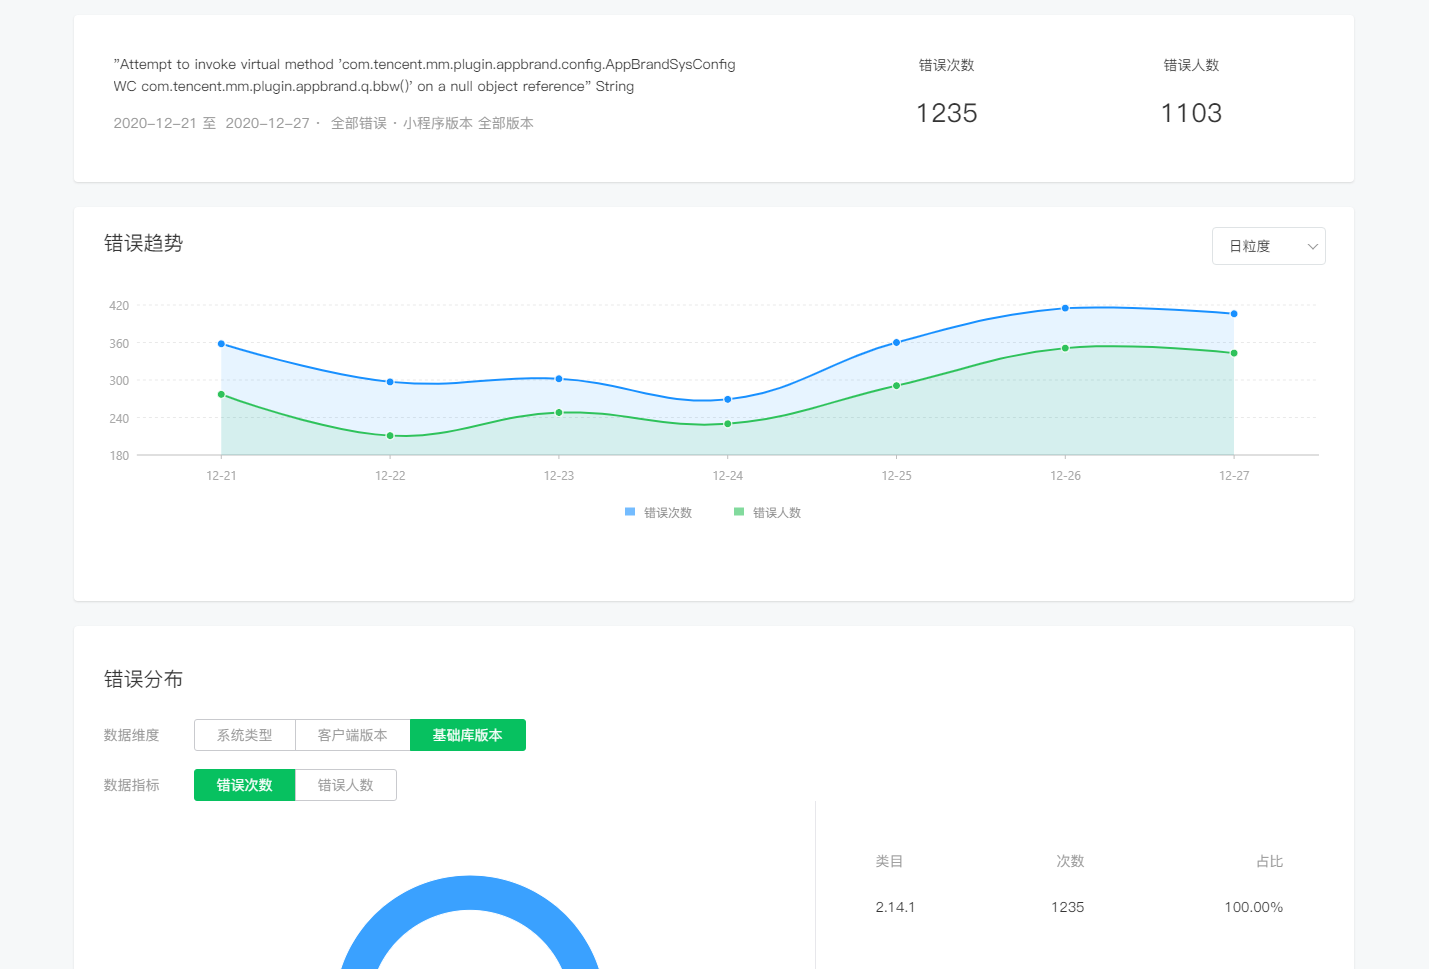1429x969 pixels.
Task: Click blue data point for 12-22
Action: [x=390, y=382]
